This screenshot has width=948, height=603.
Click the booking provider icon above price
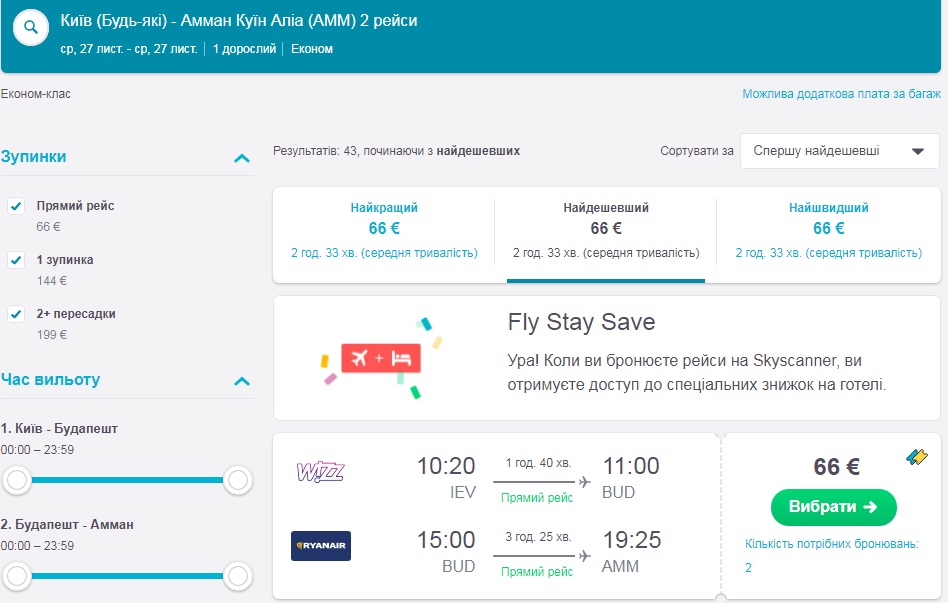pos(917,457)
